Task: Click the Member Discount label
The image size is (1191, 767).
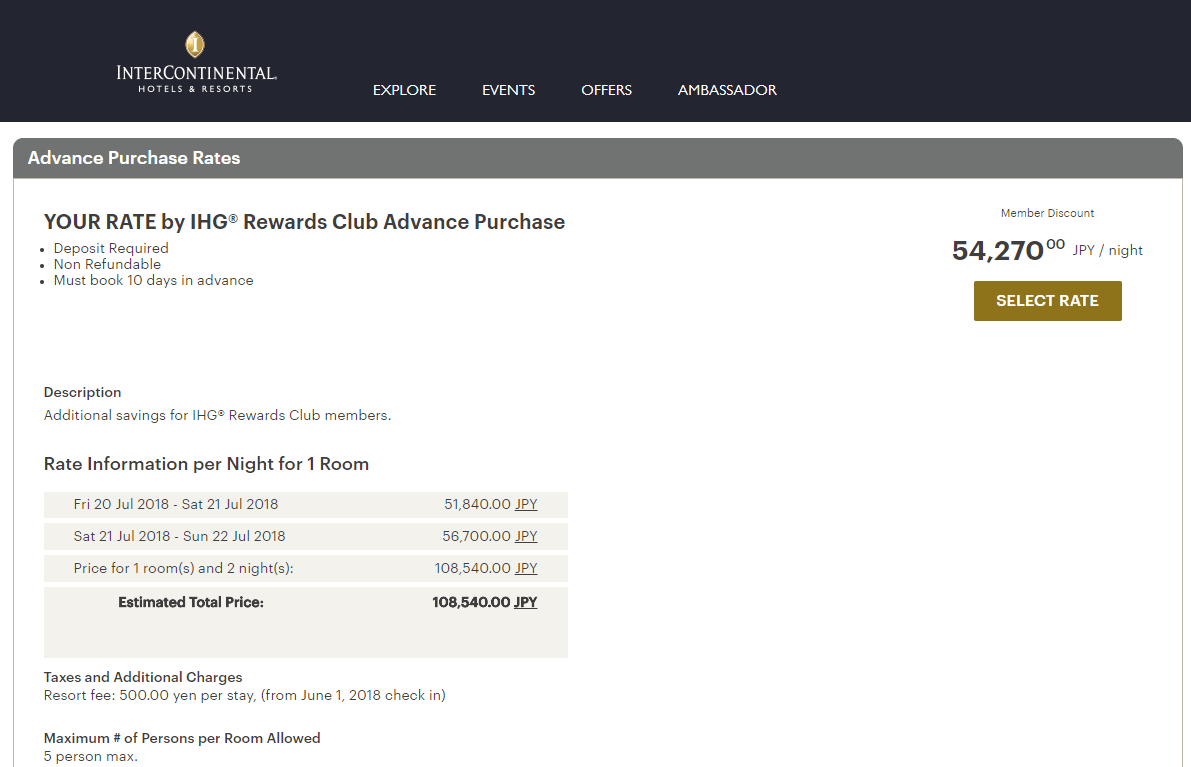Action: [1047, 213]
